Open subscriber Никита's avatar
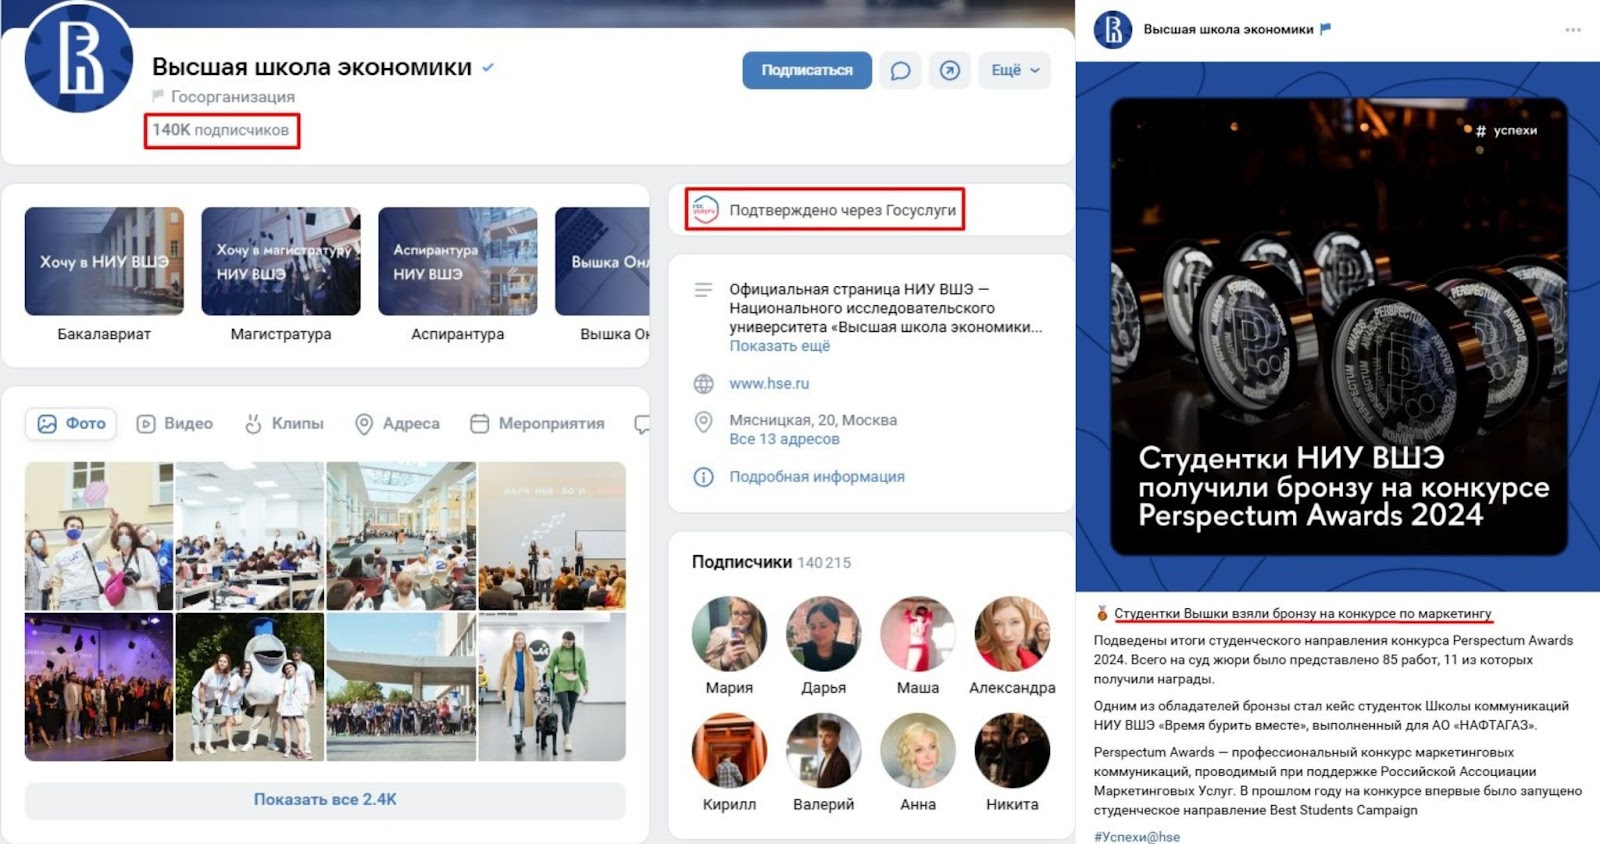Viewport: 1600px width, 844px height. pyautogui.click(x=1012, y=750)
